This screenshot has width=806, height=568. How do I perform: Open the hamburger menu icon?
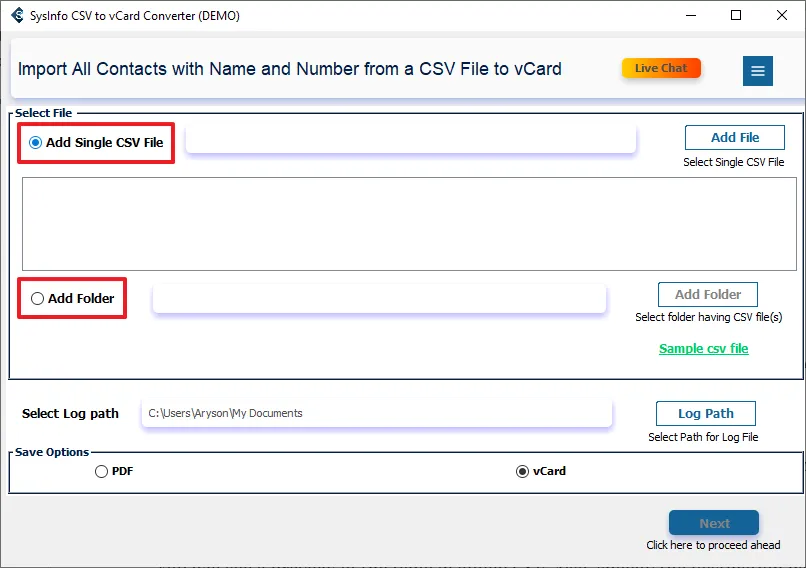tap(757, 71)
